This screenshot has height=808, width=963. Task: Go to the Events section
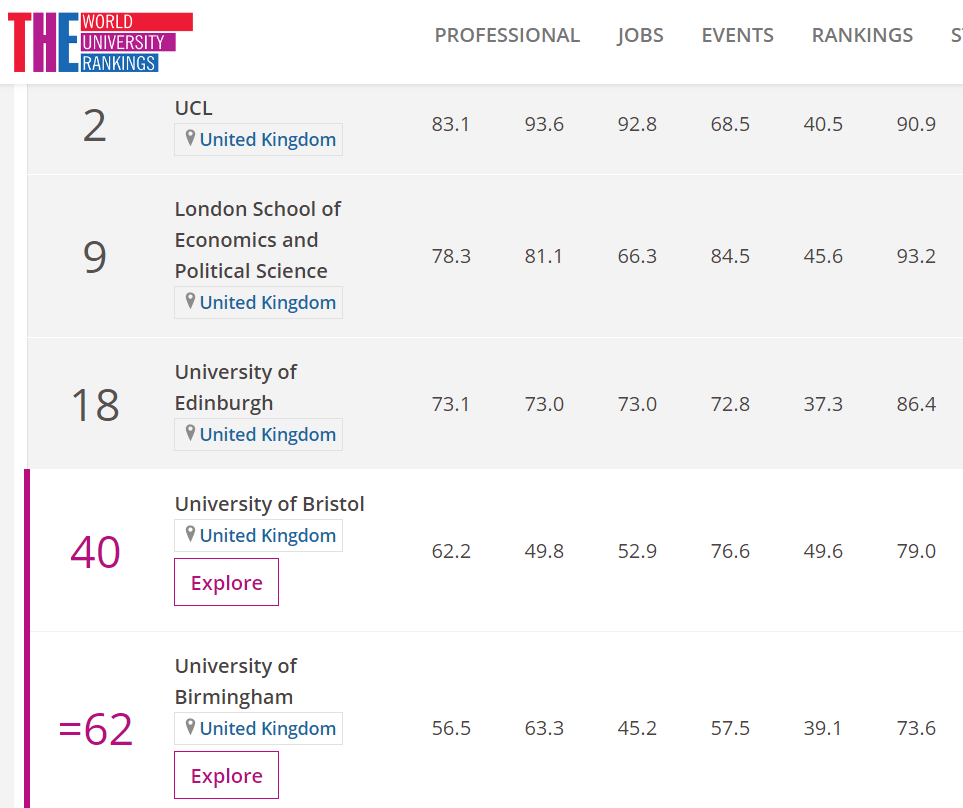737,35
